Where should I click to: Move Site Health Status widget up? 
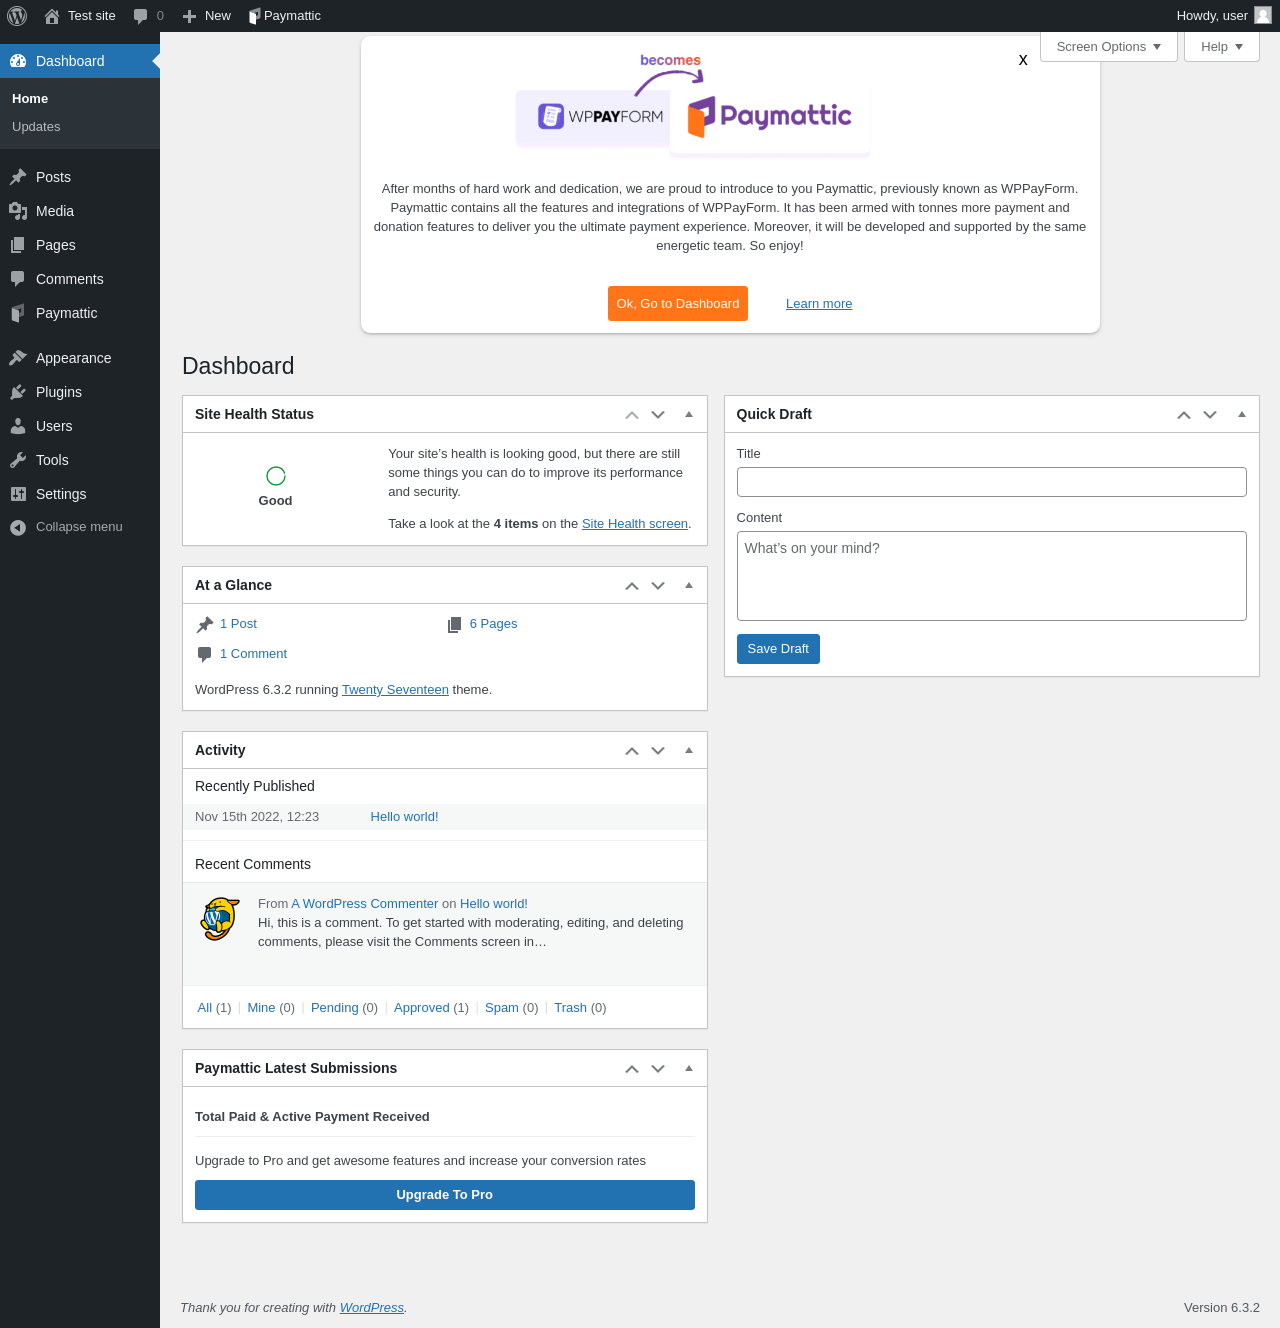click(632, 414)
